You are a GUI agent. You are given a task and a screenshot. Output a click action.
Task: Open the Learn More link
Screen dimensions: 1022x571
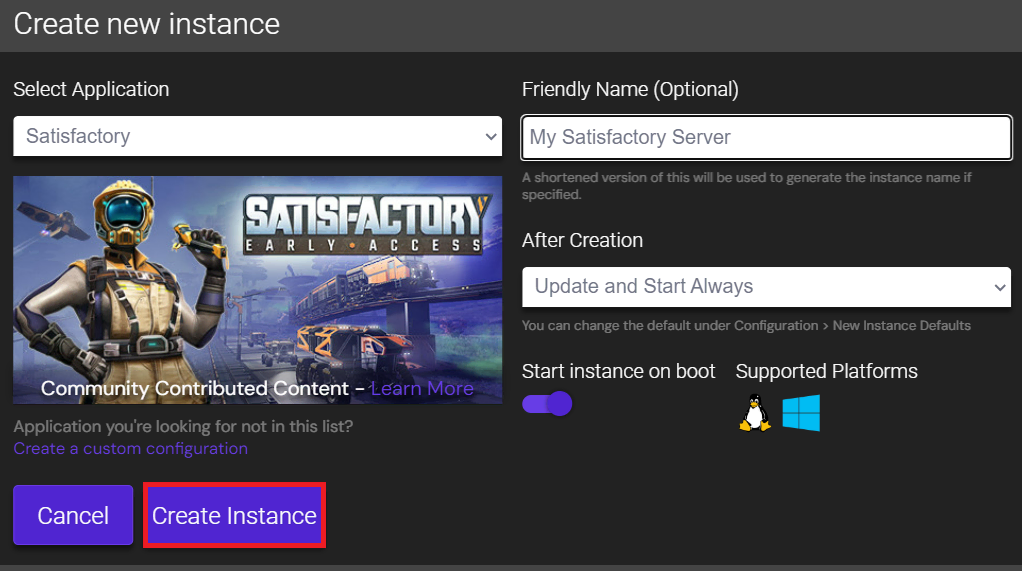(422, 388)
